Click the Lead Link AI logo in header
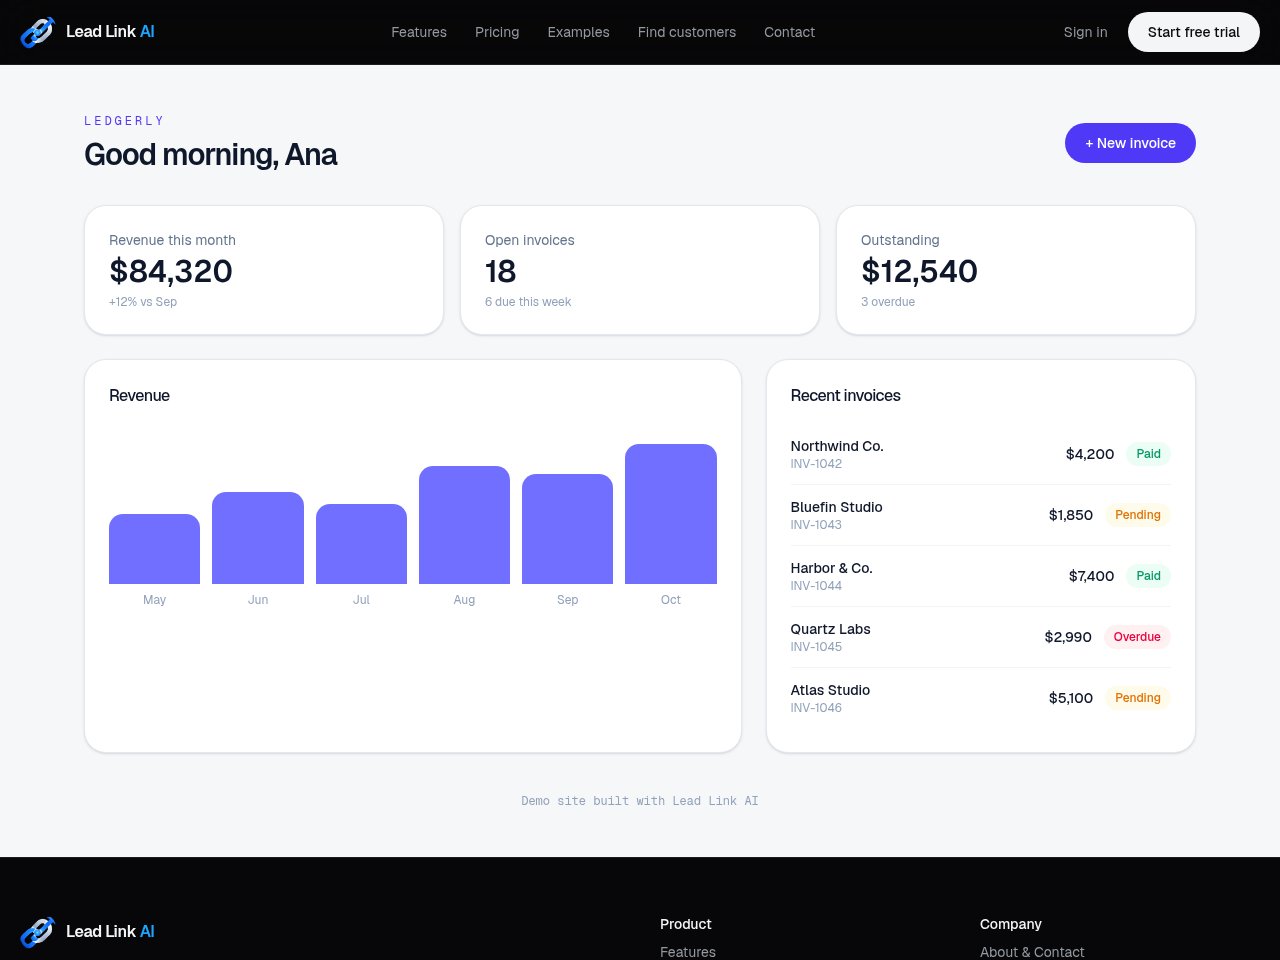Viewport: 1280px width, 960px height. (x=88, y=32)
